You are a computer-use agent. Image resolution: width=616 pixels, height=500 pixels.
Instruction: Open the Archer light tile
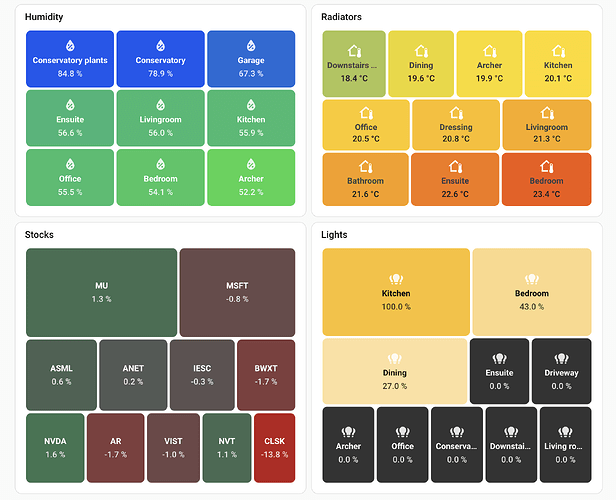coord(348,447)
